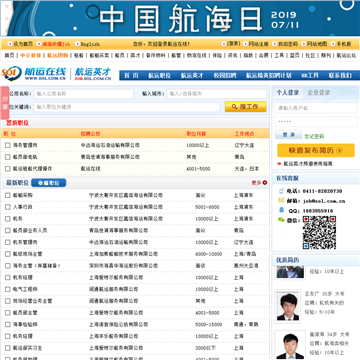The width and height of the screenshot is (360, 360).
Task: Open 航运论坛 in the top site menu
Action: pyautogui.click(x=346, y=55)
